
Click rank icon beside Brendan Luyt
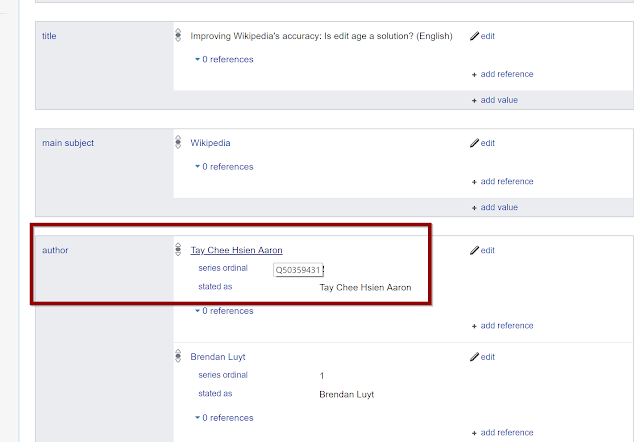(x=178, y=356)
